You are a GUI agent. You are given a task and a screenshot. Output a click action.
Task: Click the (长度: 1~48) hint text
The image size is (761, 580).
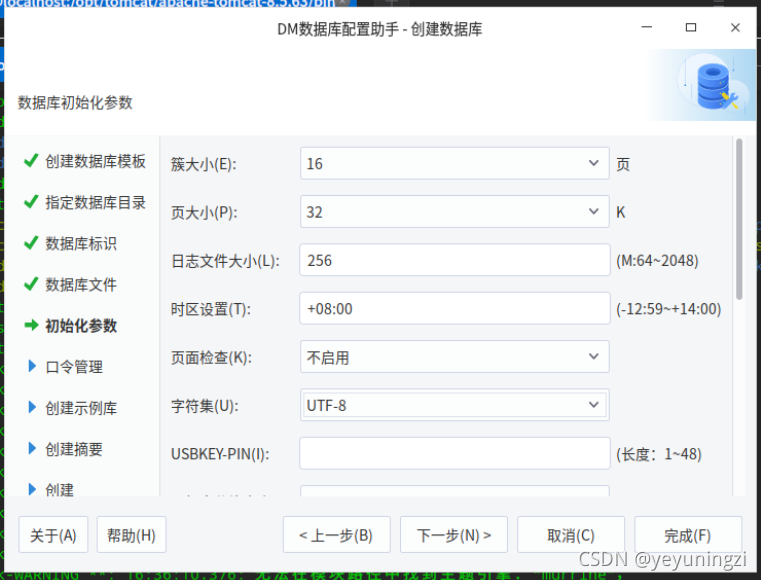click(659, 454)
